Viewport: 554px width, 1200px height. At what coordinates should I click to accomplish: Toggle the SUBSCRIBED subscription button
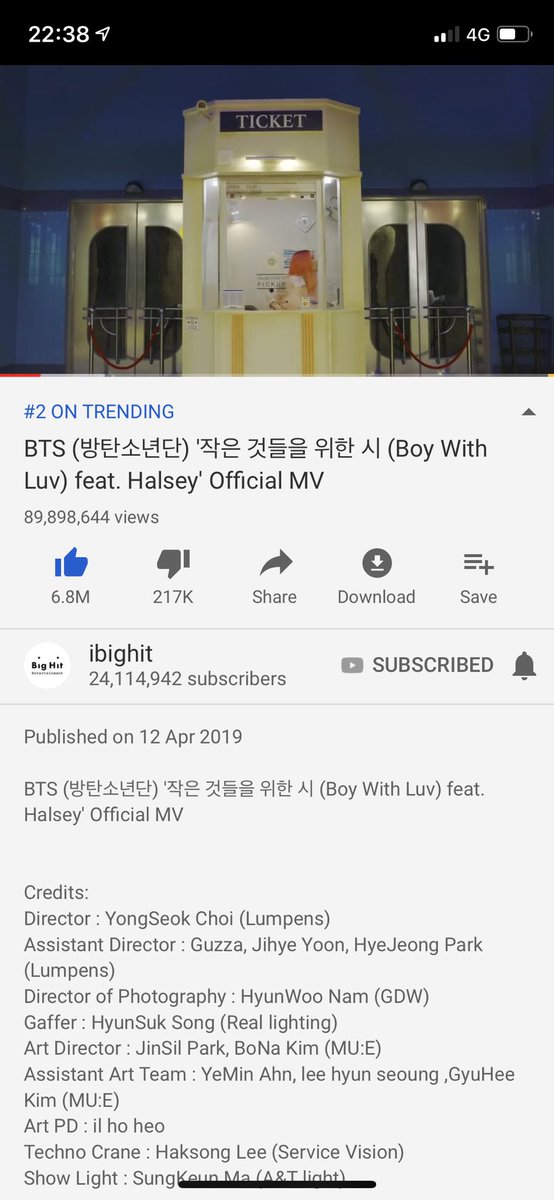click(417, 665)
